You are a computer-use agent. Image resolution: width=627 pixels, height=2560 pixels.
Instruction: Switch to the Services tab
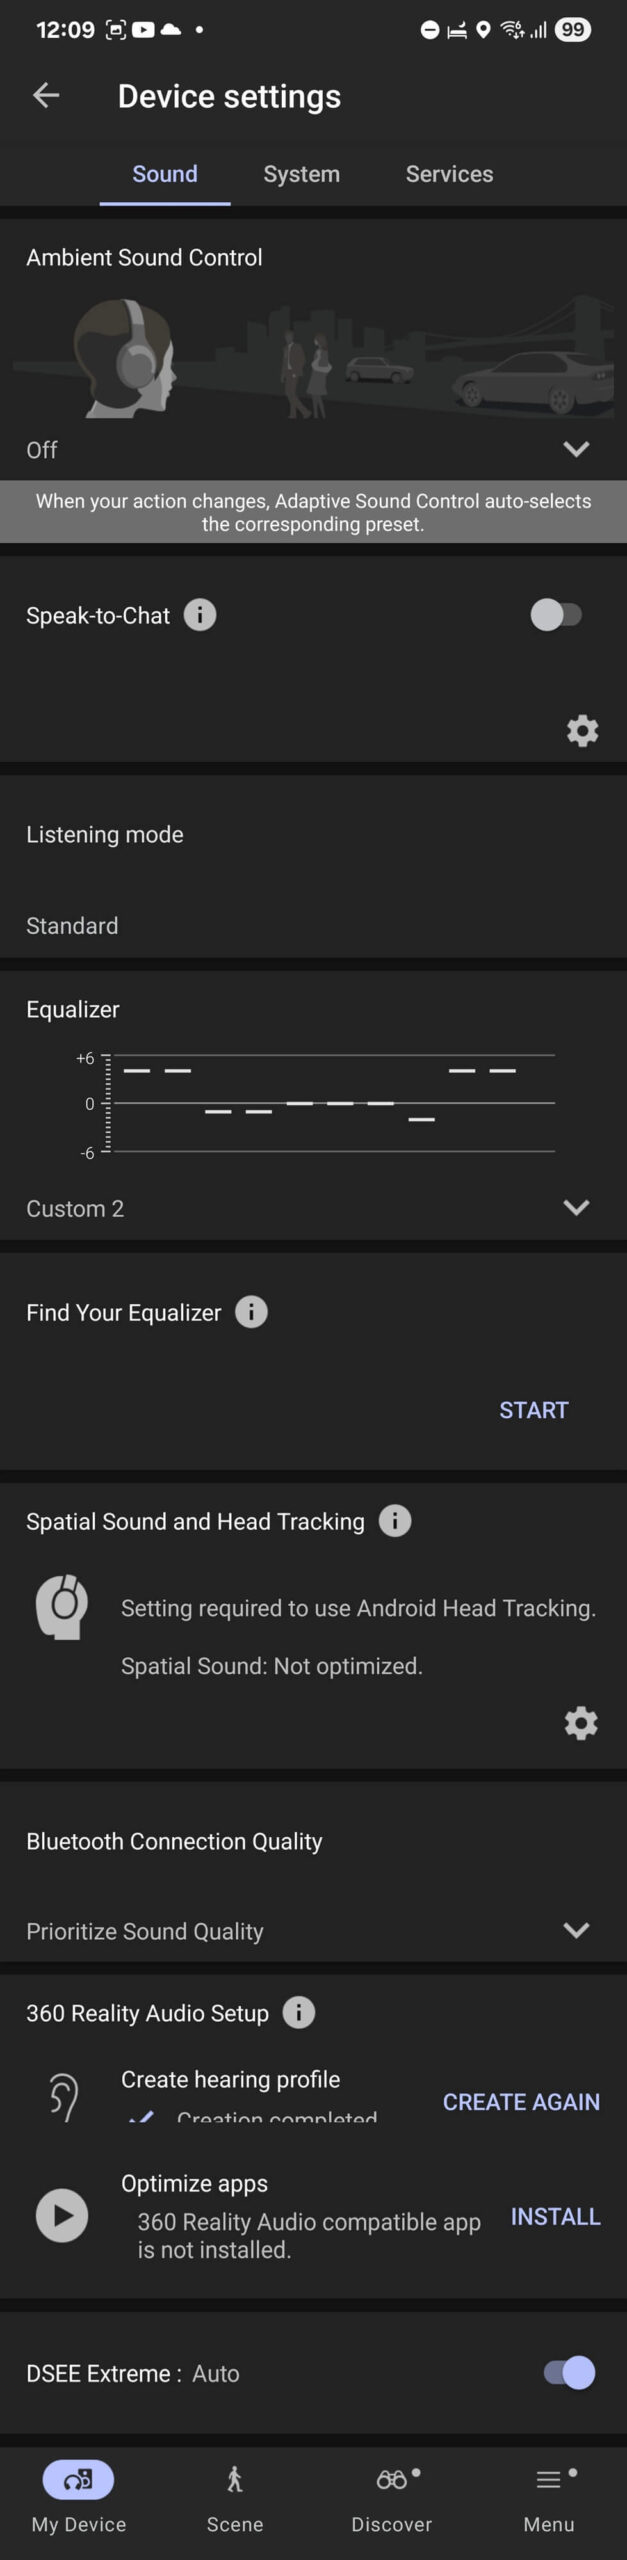coord(448,173)
